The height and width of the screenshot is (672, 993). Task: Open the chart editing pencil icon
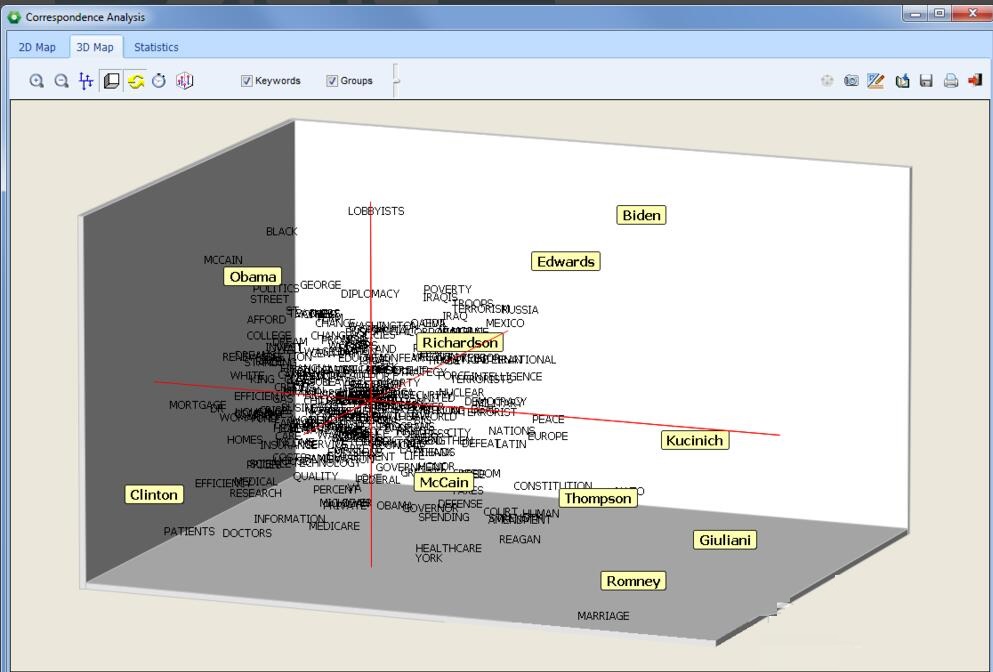tap(876, 80)
